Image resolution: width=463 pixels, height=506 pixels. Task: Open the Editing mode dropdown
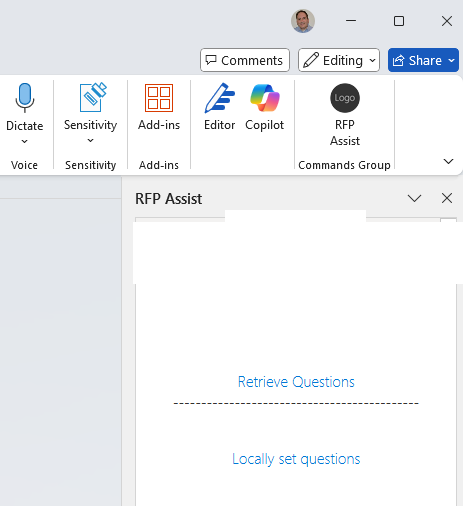[339, 60]
